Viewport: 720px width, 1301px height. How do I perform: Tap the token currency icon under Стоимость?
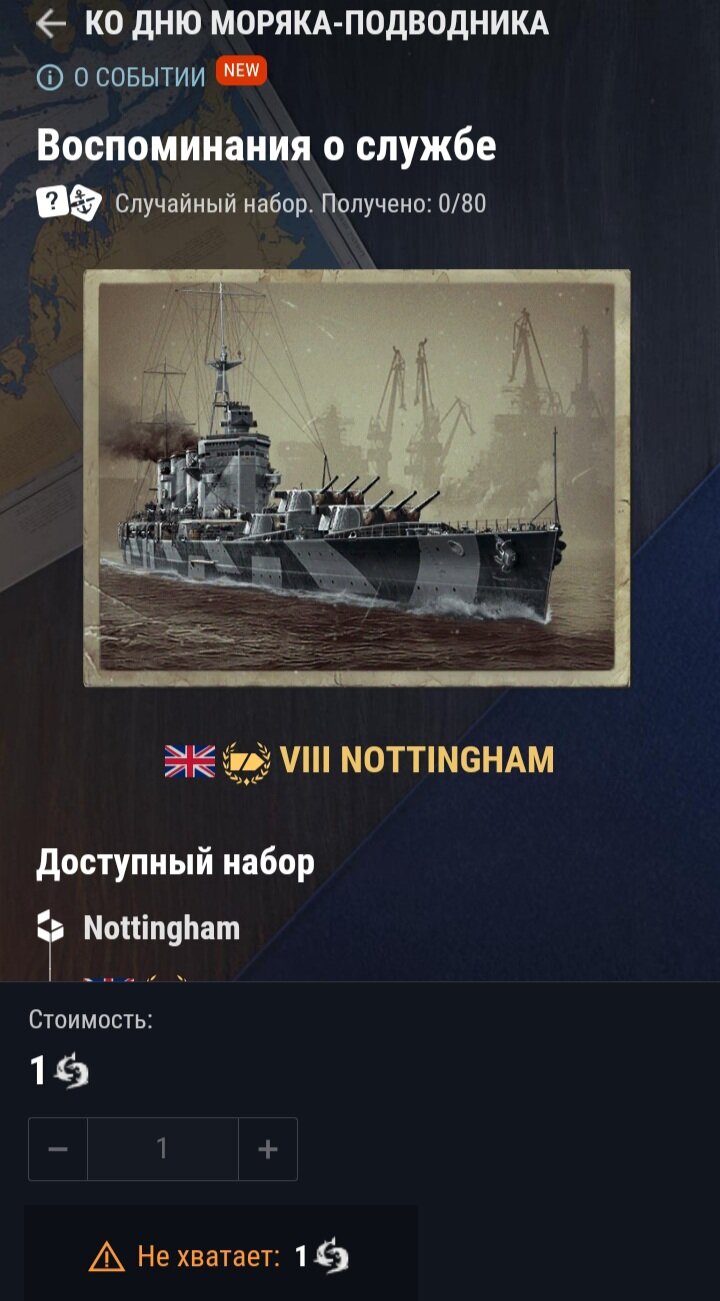point(71,1073)
